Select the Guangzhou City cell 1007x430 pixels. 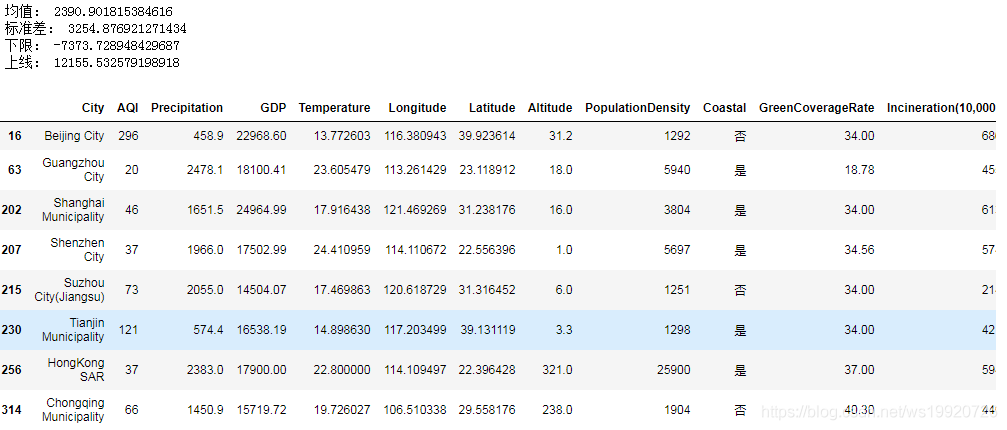[73, 169]
